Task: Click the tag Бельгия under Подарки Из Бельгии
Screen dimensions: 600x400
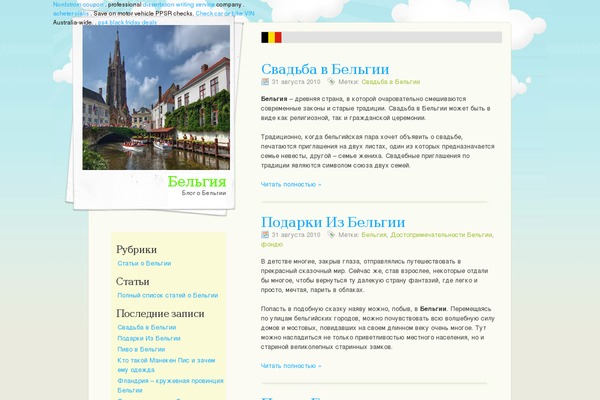Action: pos(374,235)
